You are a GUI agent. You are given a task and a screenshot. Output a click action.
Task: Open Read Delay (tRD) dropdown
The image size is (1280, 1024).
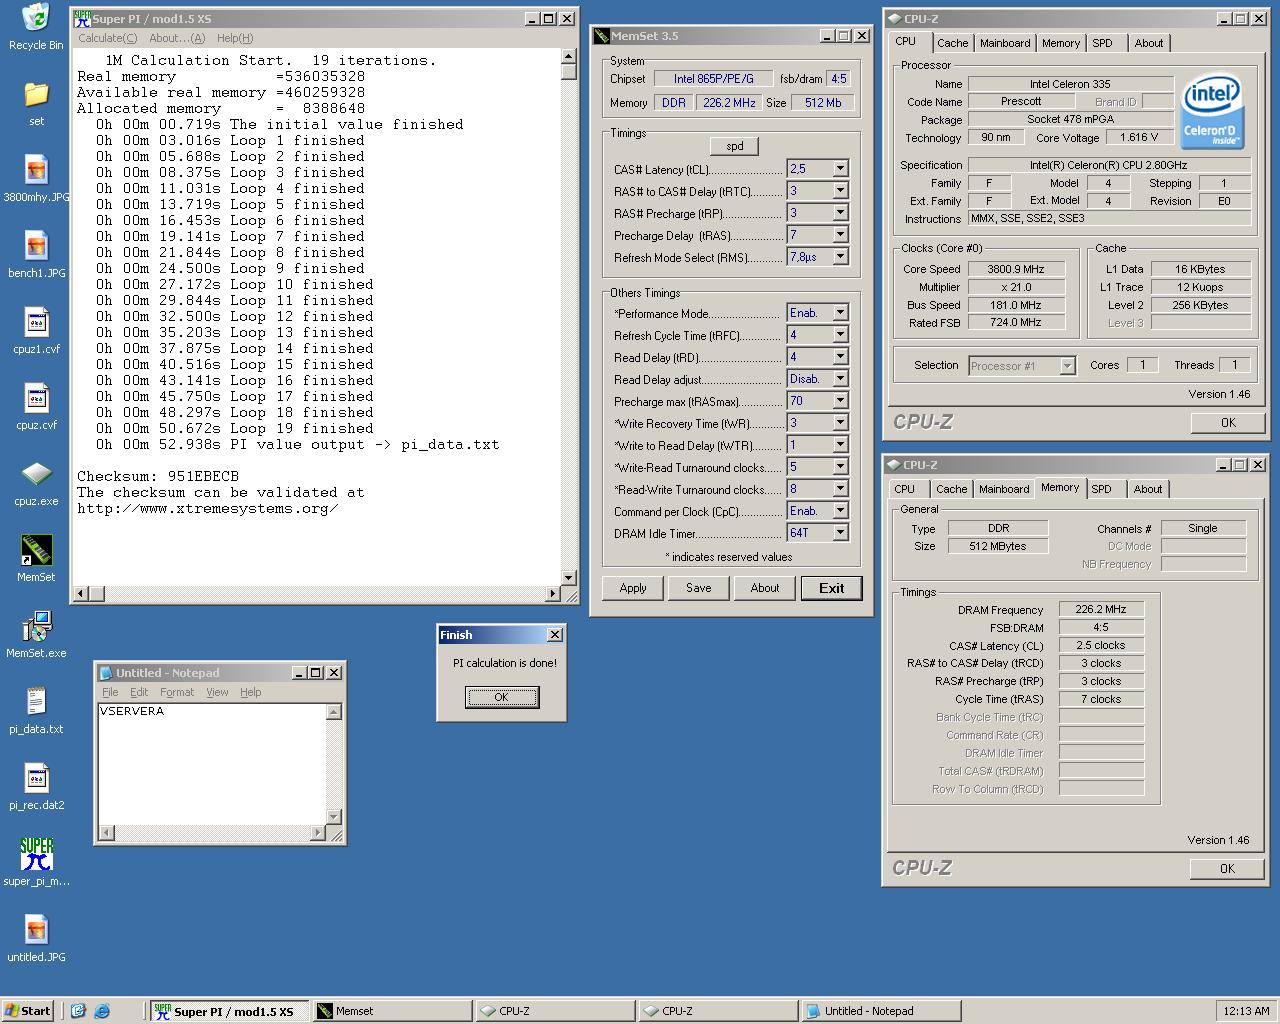840,357
